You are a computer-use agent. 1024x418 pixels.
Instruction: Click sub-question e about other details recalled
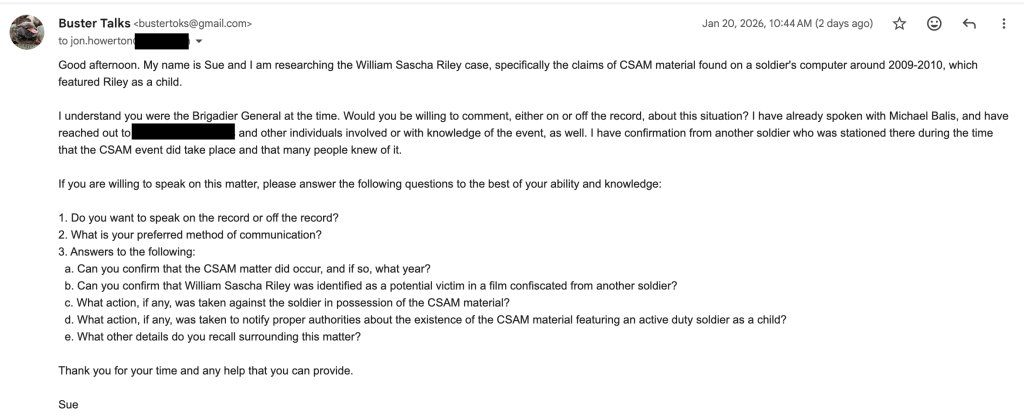coord(213,337)
